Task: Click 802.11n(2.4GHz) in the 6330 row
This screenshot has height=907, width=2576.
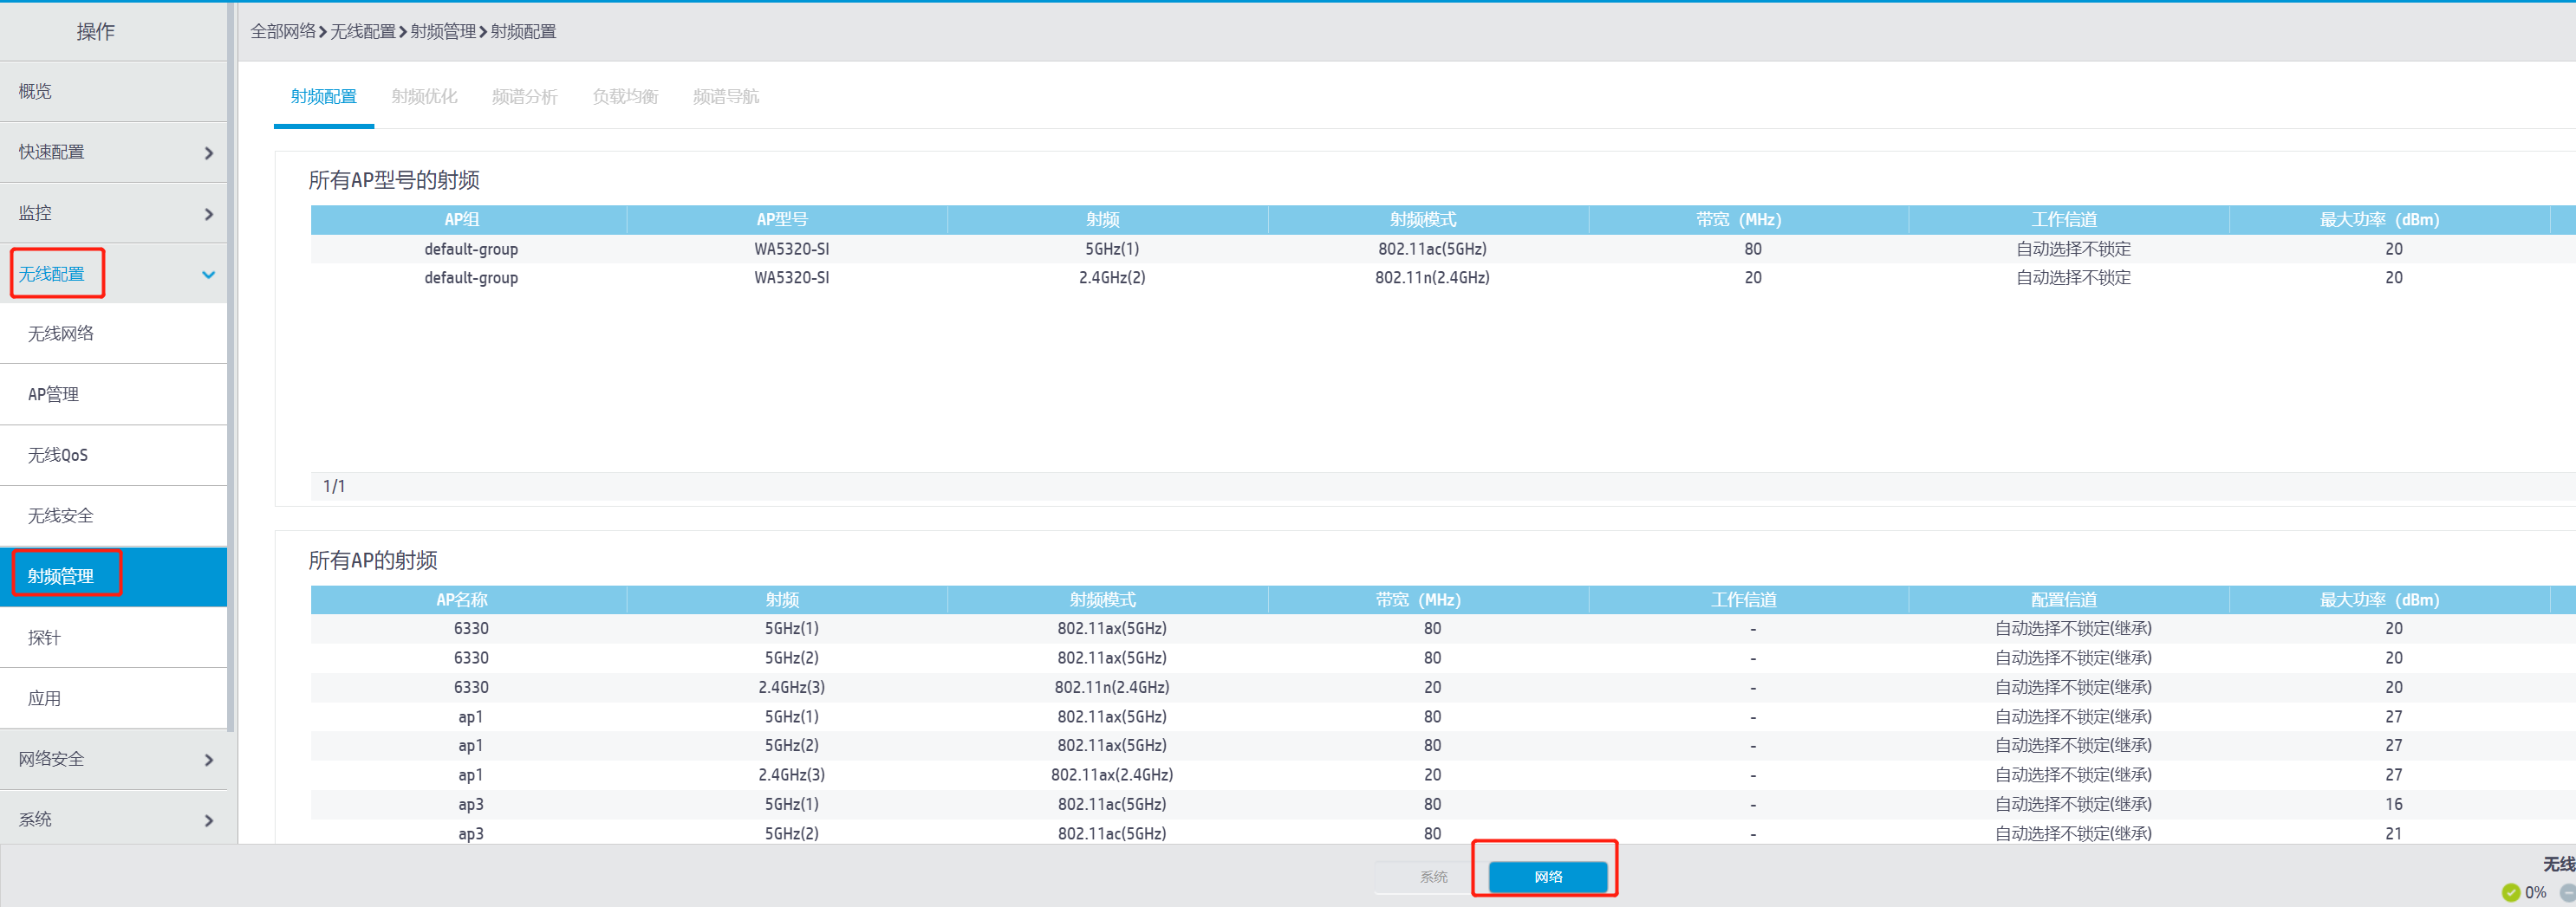Action: (1112, 688)
